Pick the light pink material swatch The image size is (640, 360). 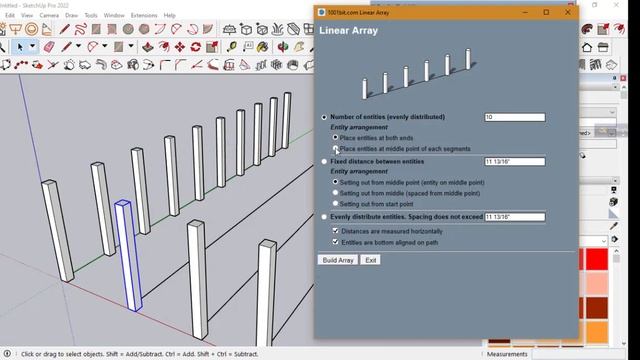point(597,283)
